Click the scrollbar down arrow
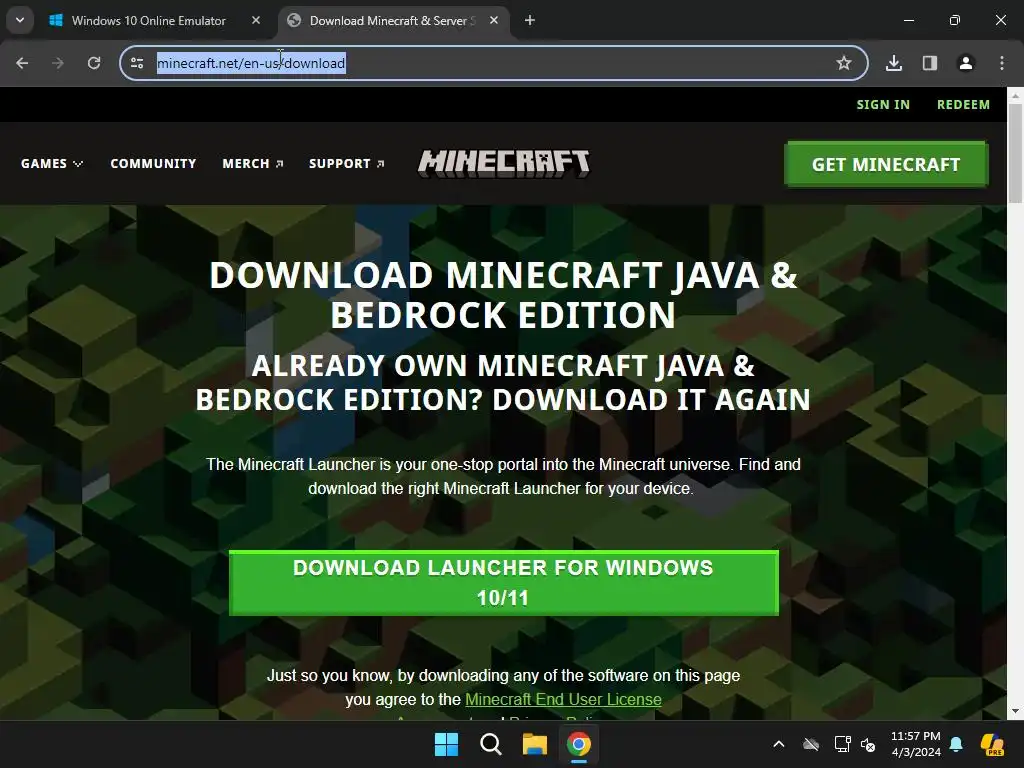 [x=1016, y=711]
